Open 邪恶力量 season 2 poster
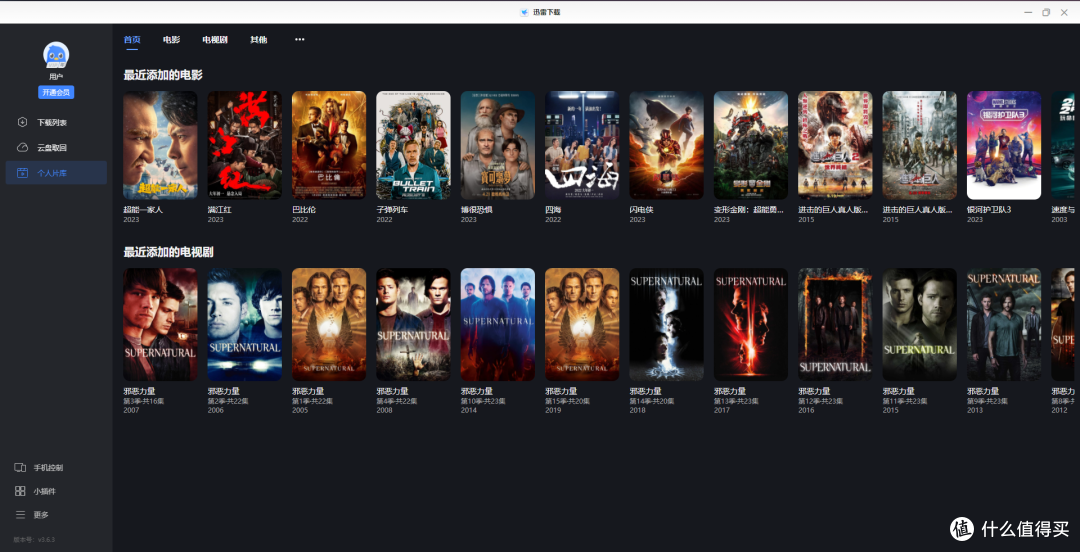Viewport: 1080px width, 552px height. (x=245, y=324)
